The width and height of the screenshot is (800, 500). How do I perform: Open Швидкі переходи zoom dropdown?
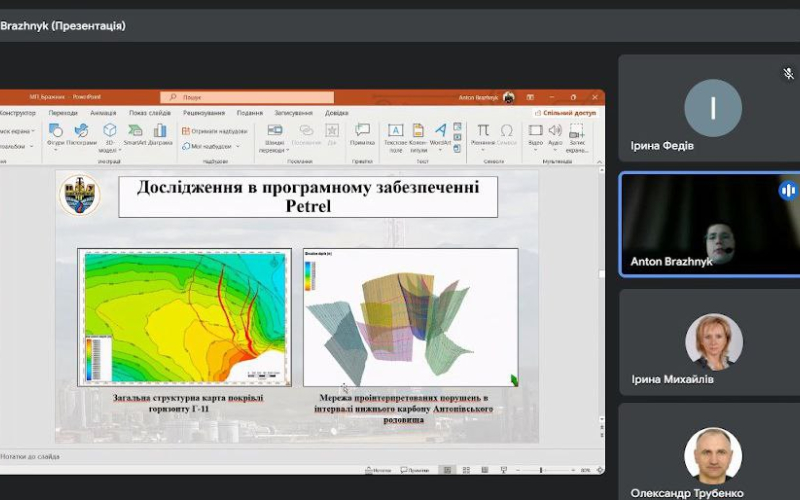(x=274, y=138)
